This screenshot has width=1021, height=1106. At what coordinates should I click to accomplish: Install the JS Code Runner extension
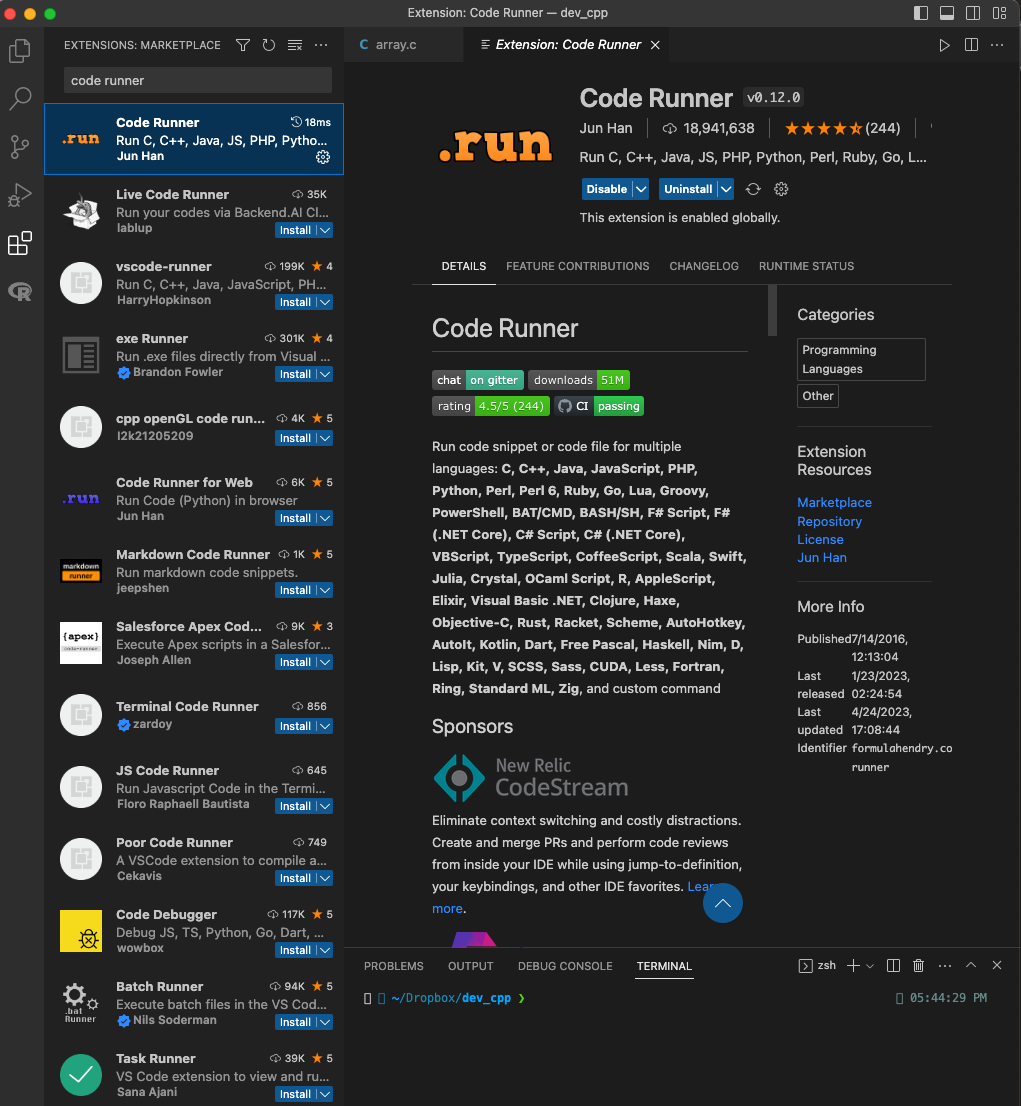[295, 806]
